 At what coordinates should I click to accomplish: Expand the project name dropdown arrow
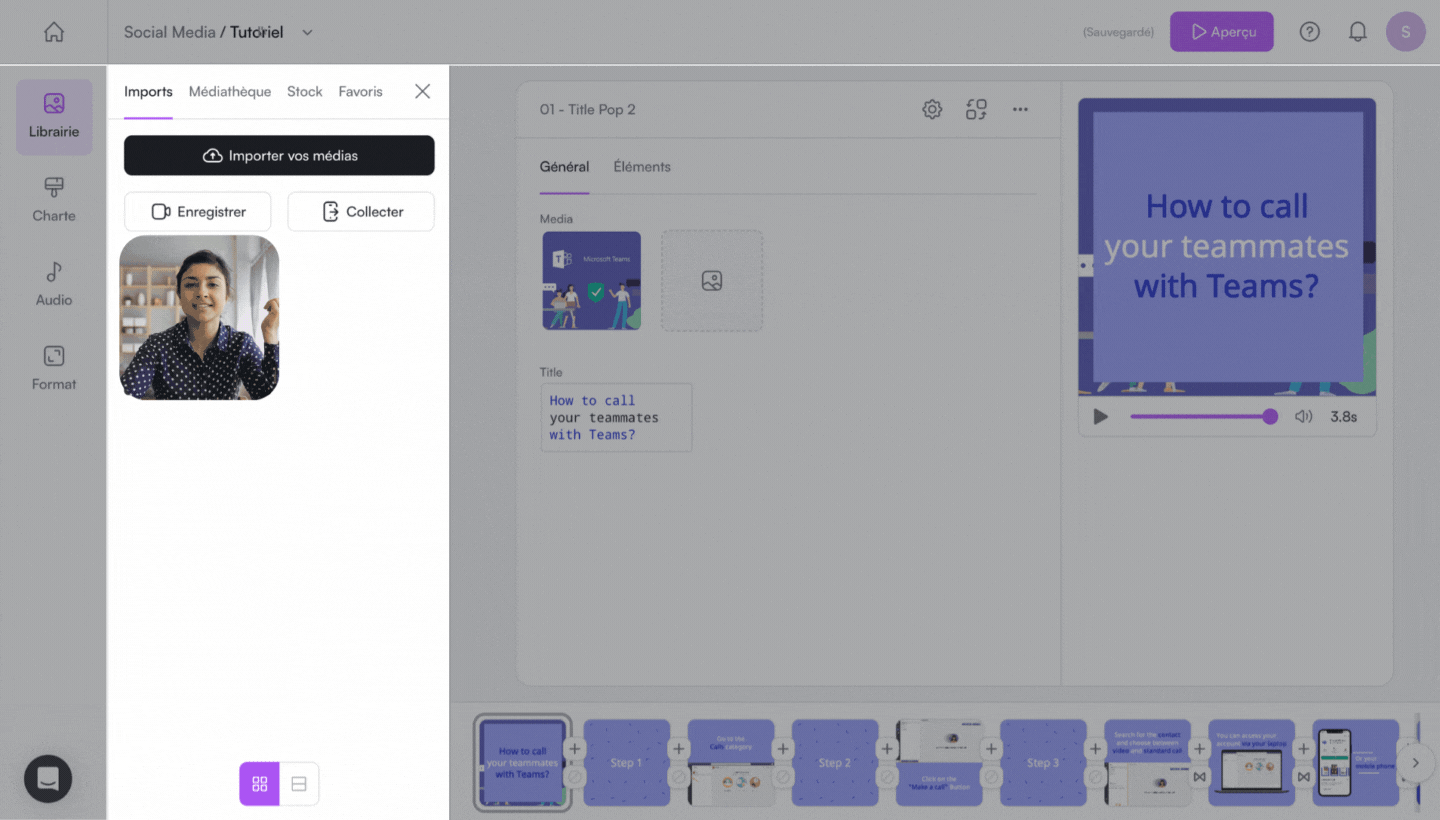pos(307,32)
